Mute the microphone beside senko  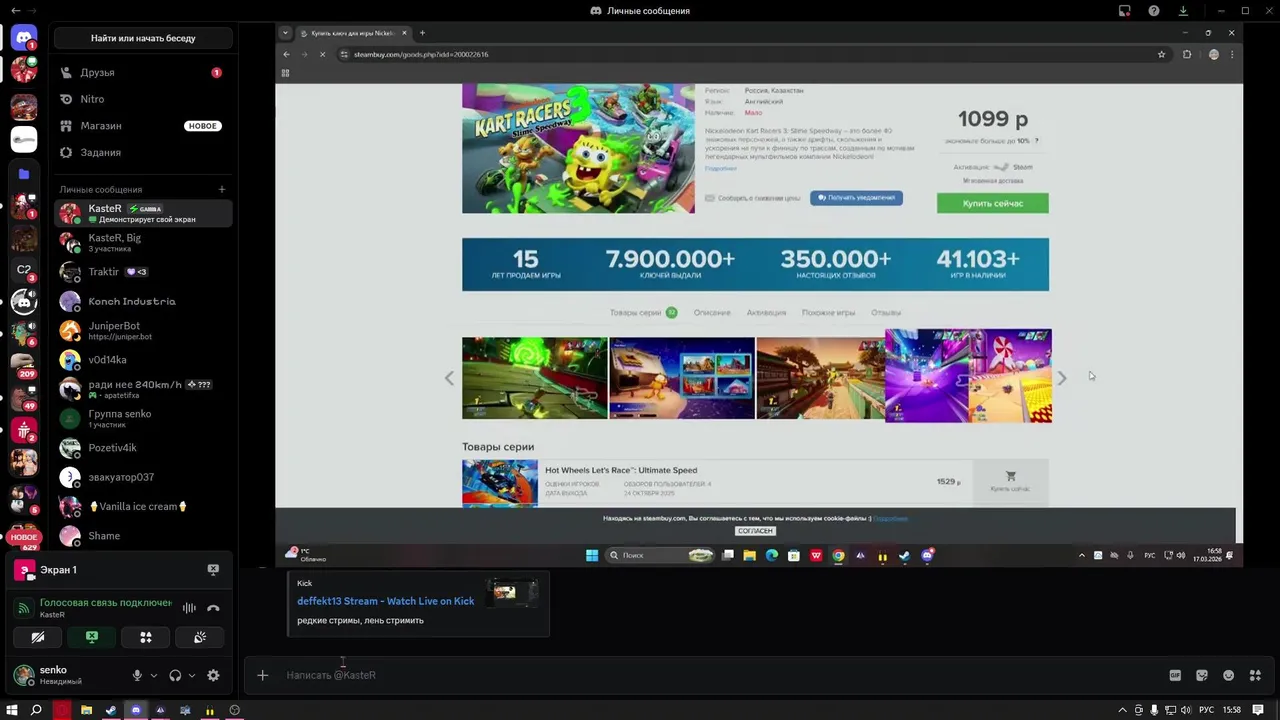(137, 675)
